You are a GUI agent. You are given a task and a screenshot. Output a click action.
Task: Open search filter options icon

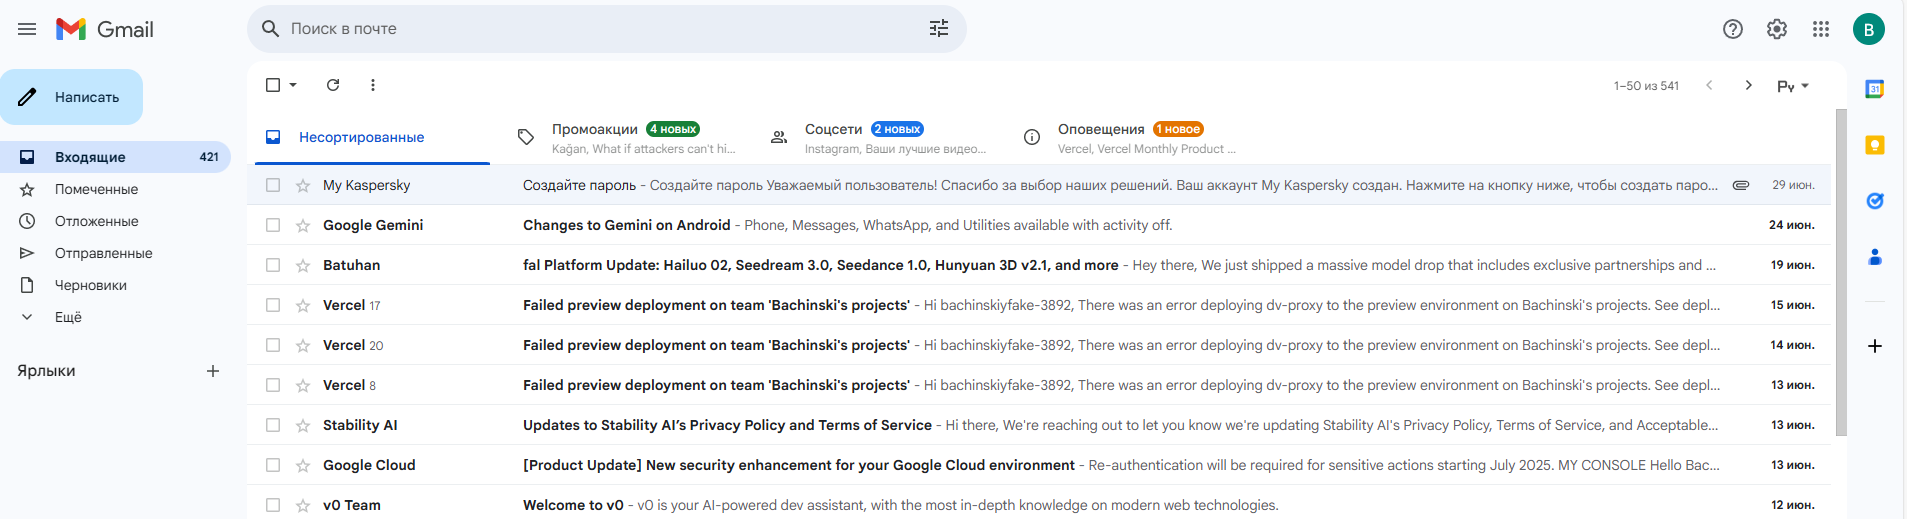point(938,29)
